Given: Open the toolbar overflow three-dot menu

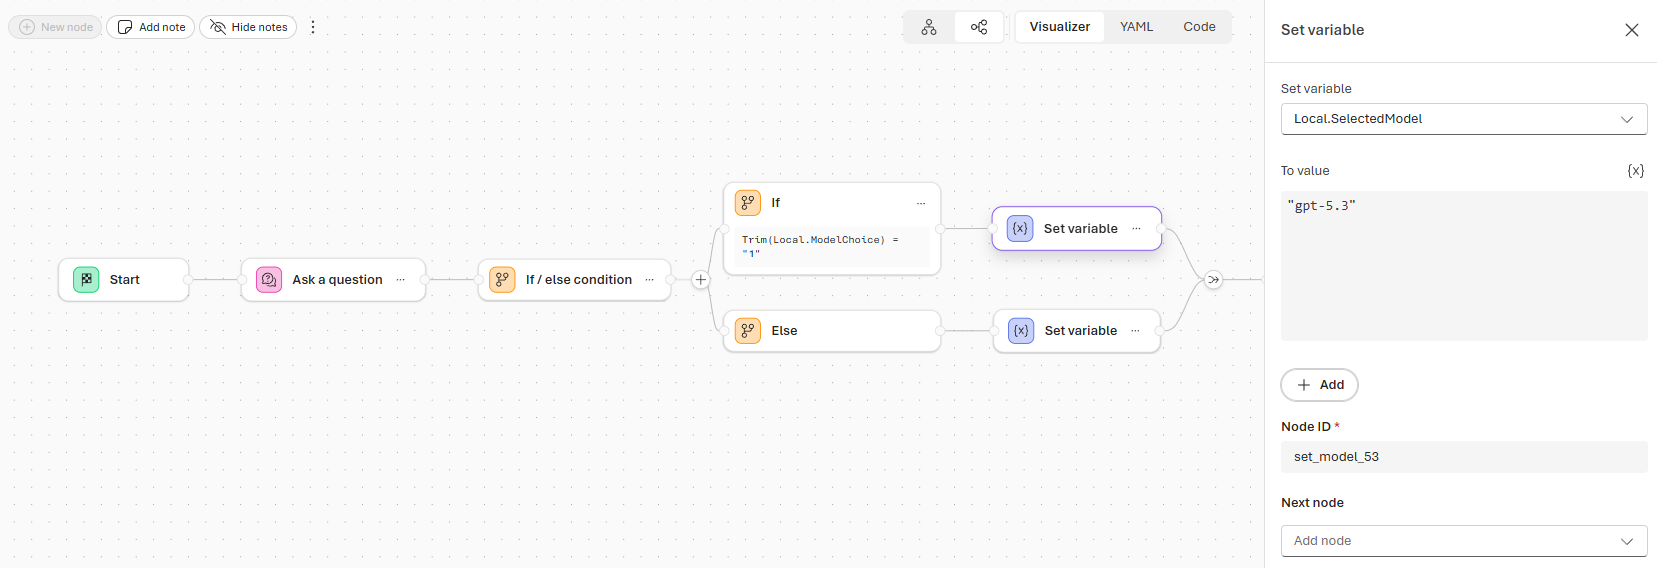Looking at the screenshot, I should [x=313, y=27].
